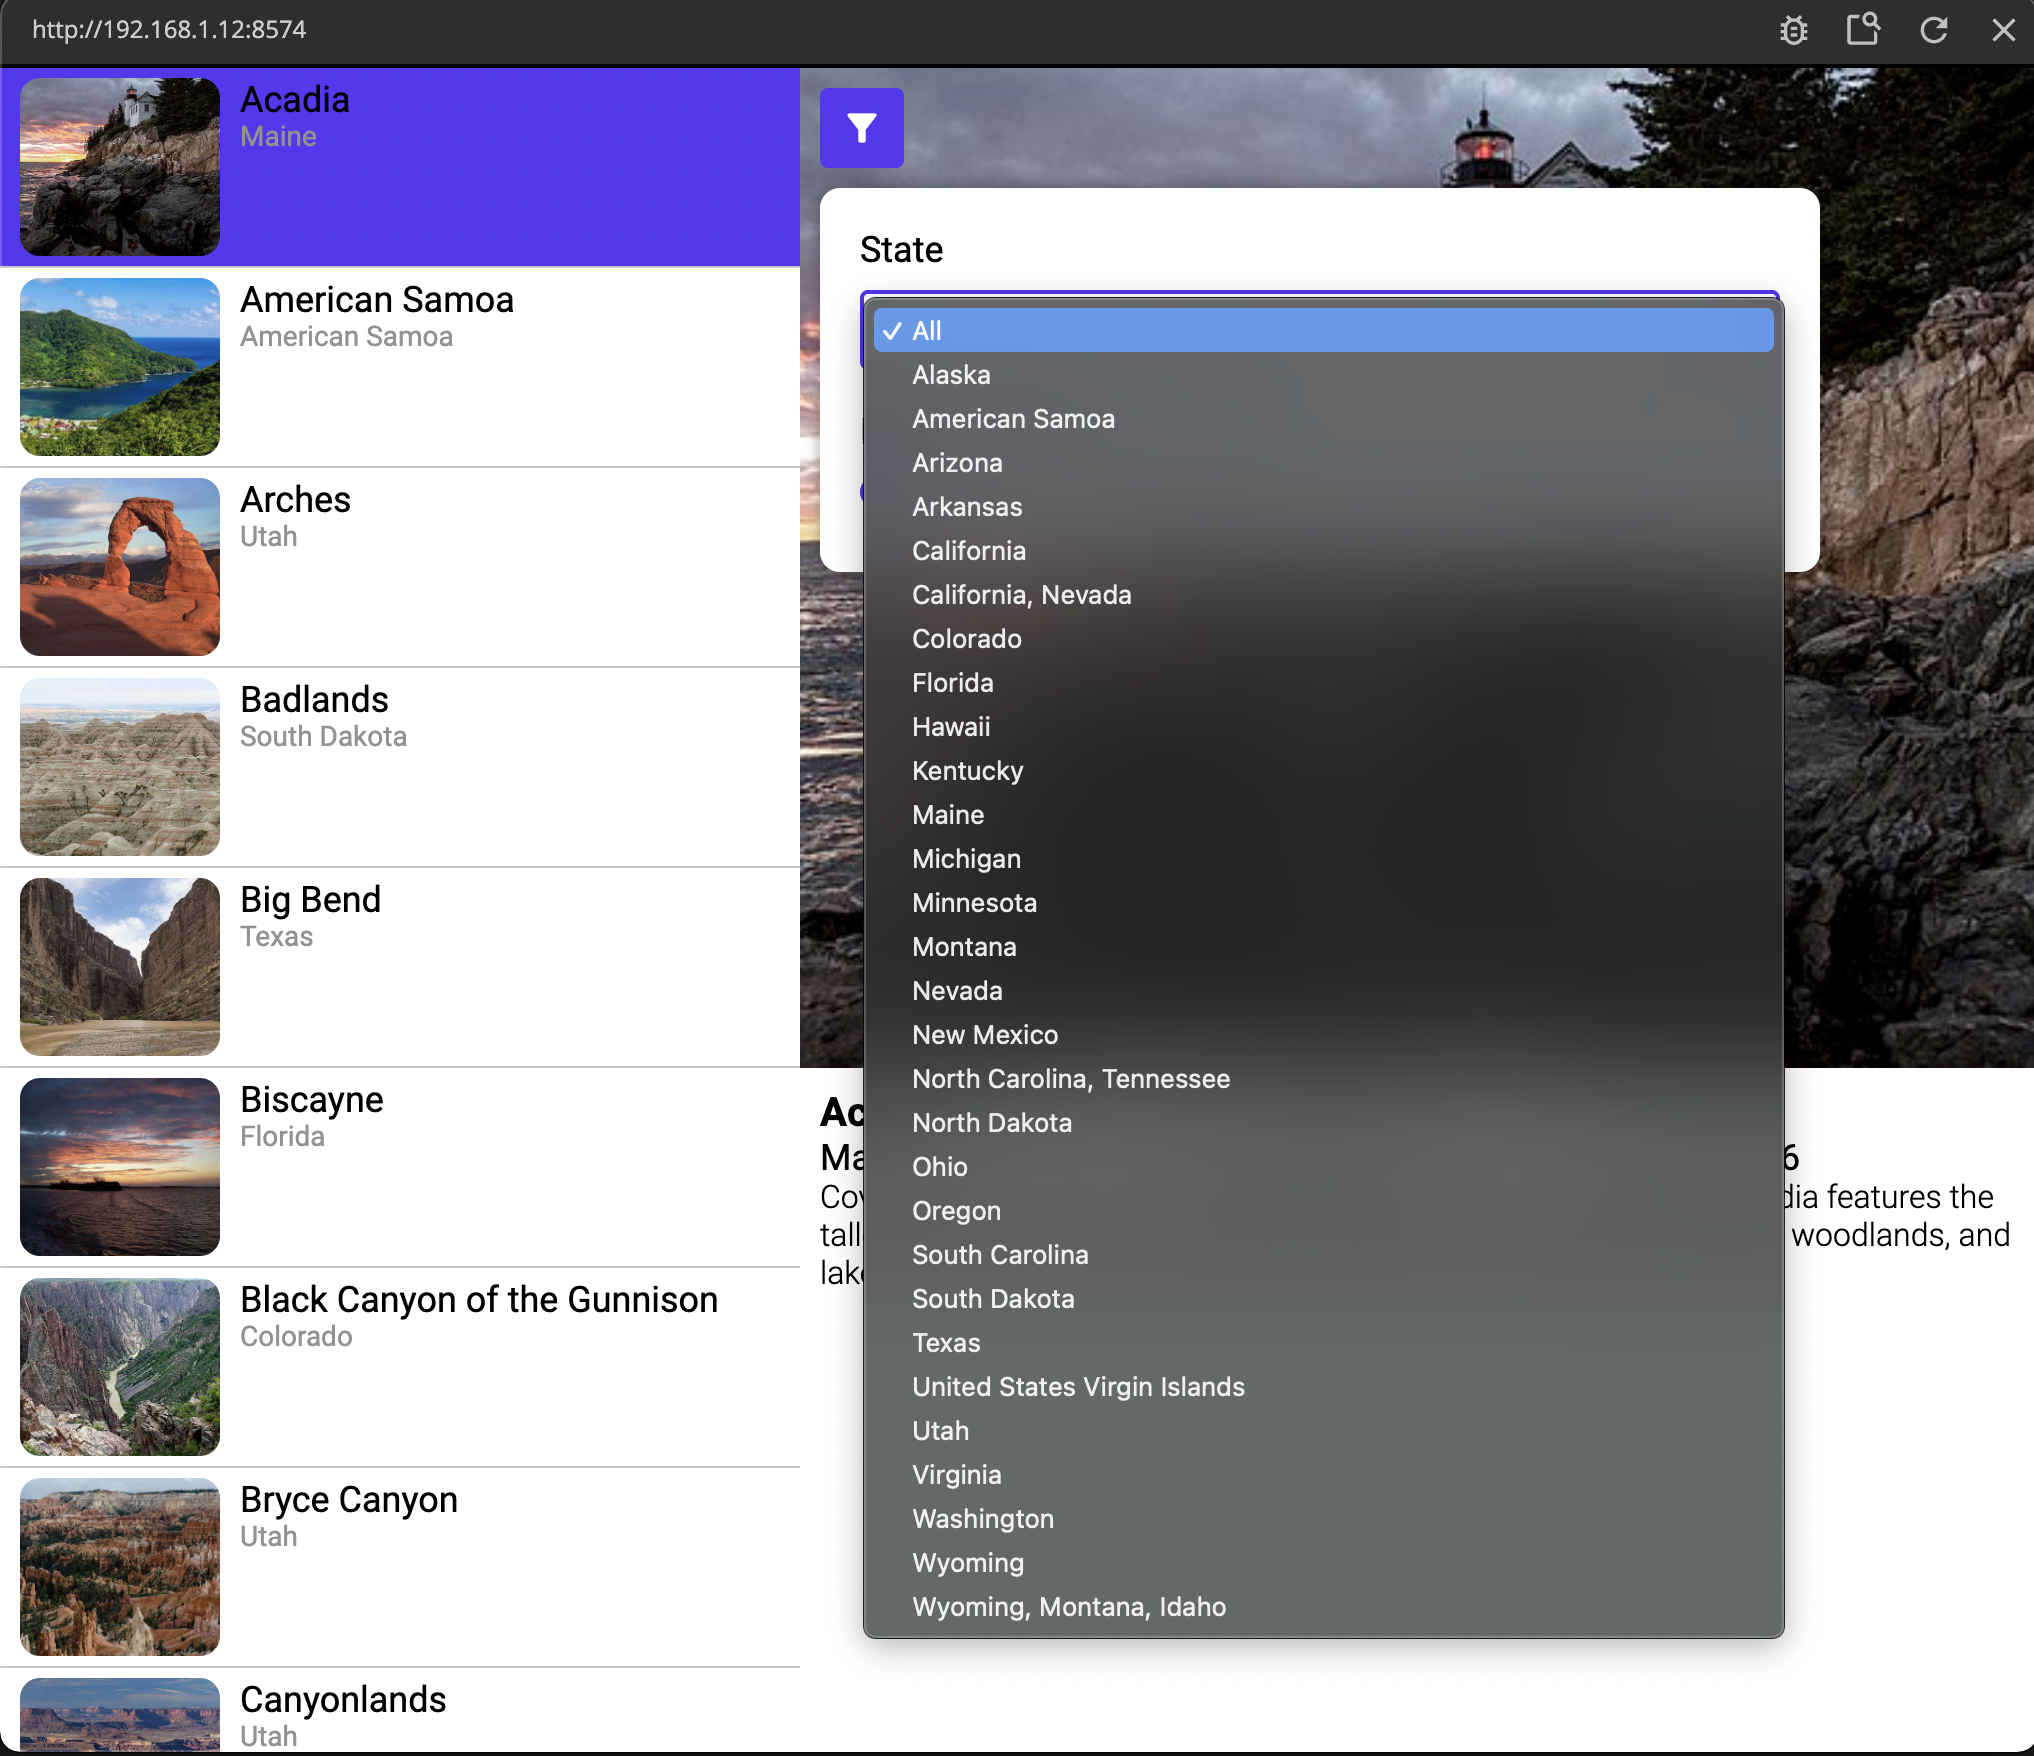
Task: Select Arizona from the State options
Action: pyautogui.click(x=1323, y=463)
